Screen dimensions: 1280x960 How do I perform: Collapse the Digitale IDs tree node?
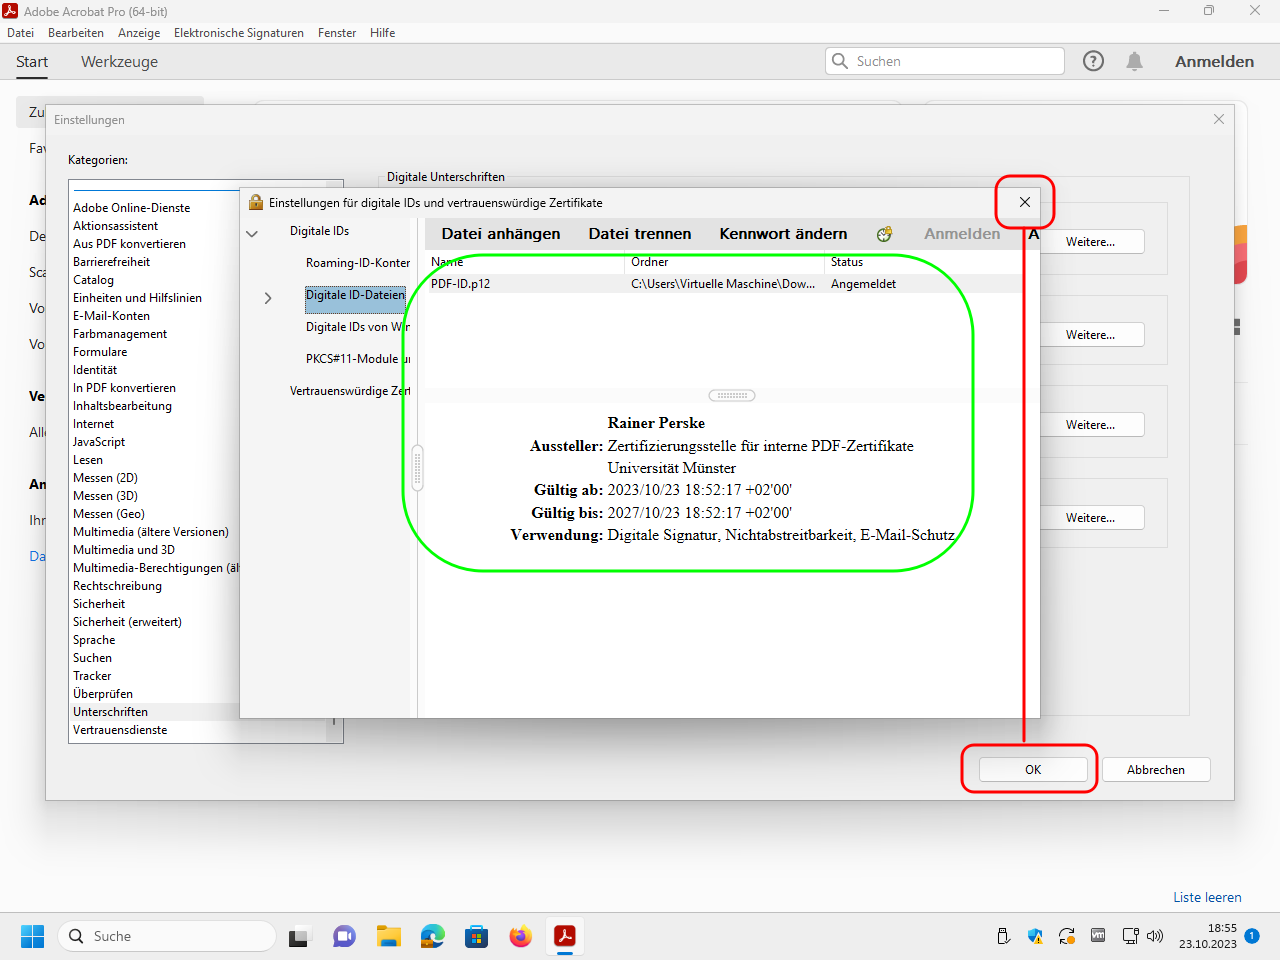click(252, 233)
